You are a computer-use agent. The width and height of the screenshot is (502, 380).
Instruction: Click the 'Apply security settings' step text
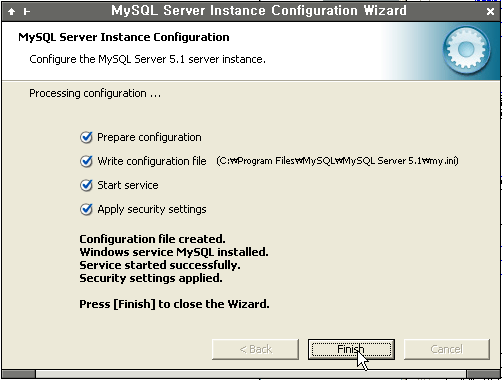point(152,209)
